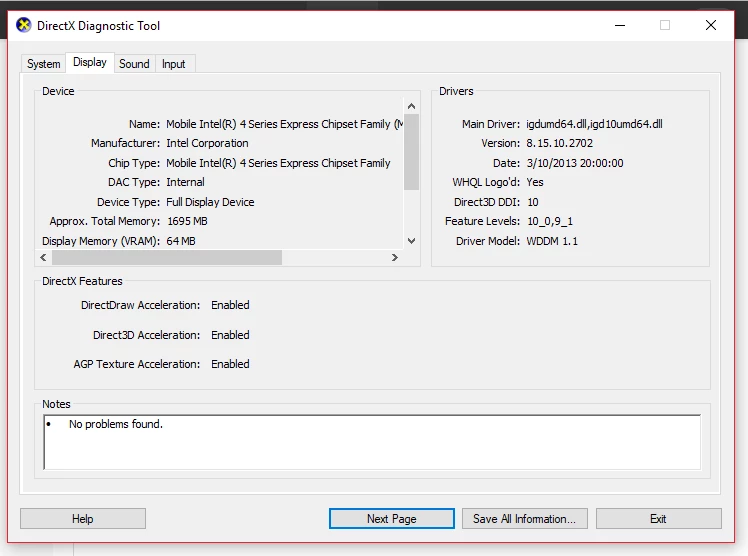Viewport: 748px width, 556px height.
Task: Click the Exit button
Action: coord(658,518)
